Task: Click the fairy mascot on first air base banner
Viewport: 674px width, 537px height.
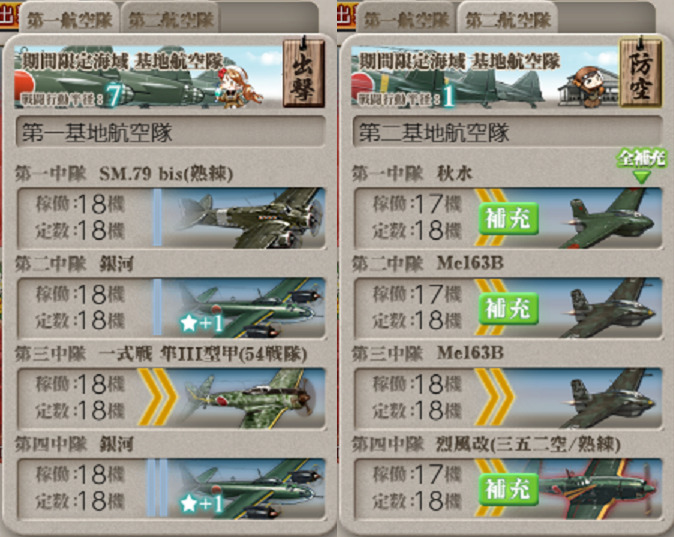Action: pos(239,86)
